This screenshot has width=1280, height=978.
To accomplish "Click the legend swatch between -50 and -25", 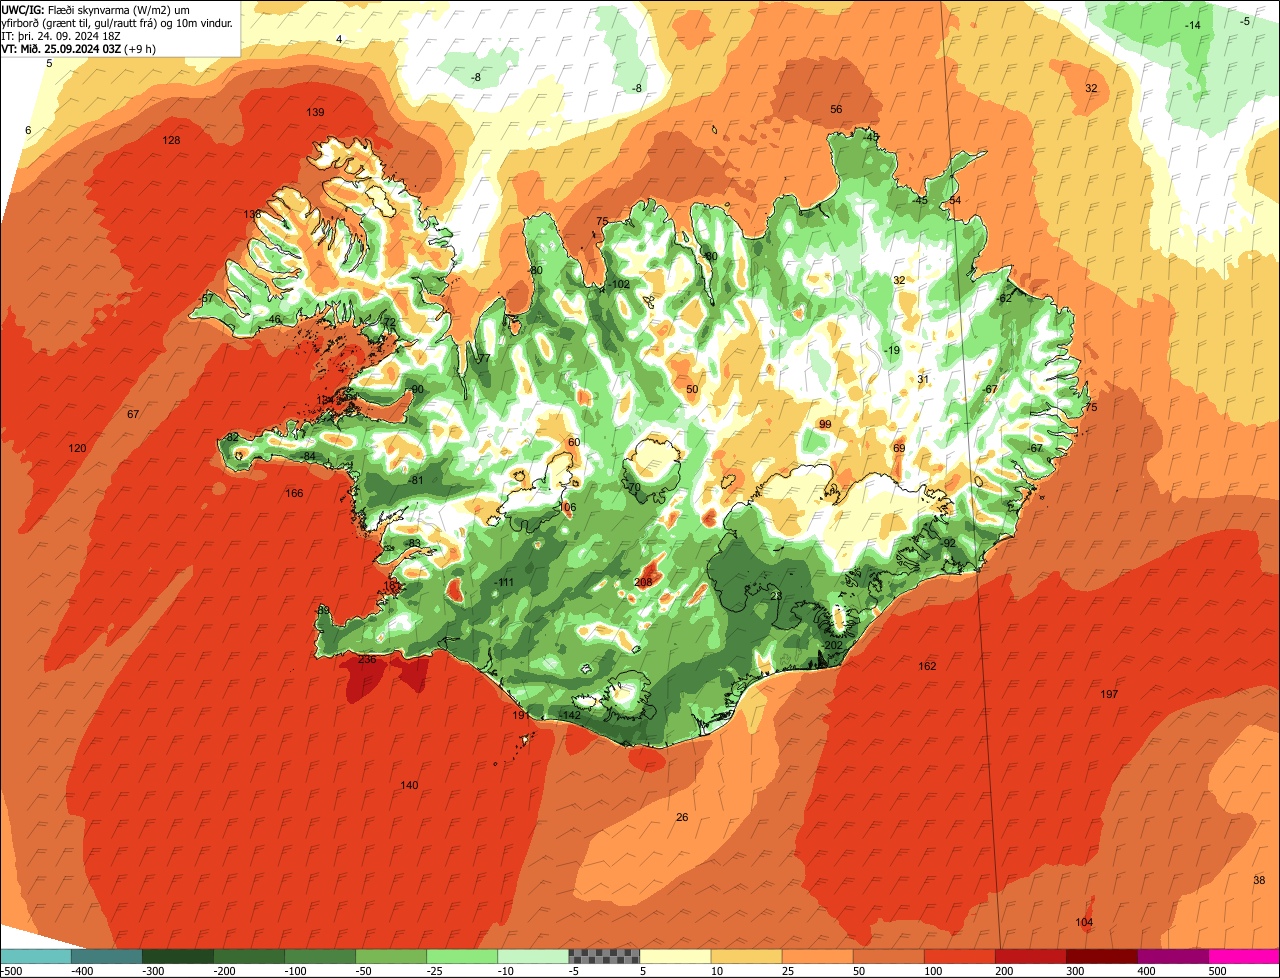I will [391, 956].
